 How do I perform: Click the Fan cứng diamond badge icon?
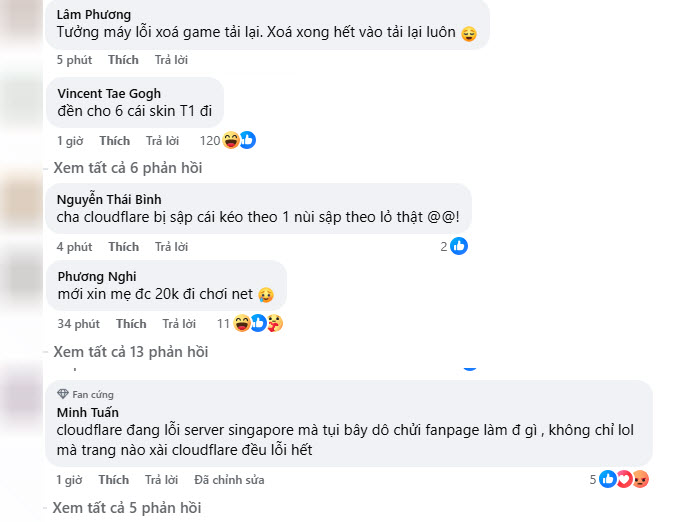pyautogui.click(x=63, y=394)
